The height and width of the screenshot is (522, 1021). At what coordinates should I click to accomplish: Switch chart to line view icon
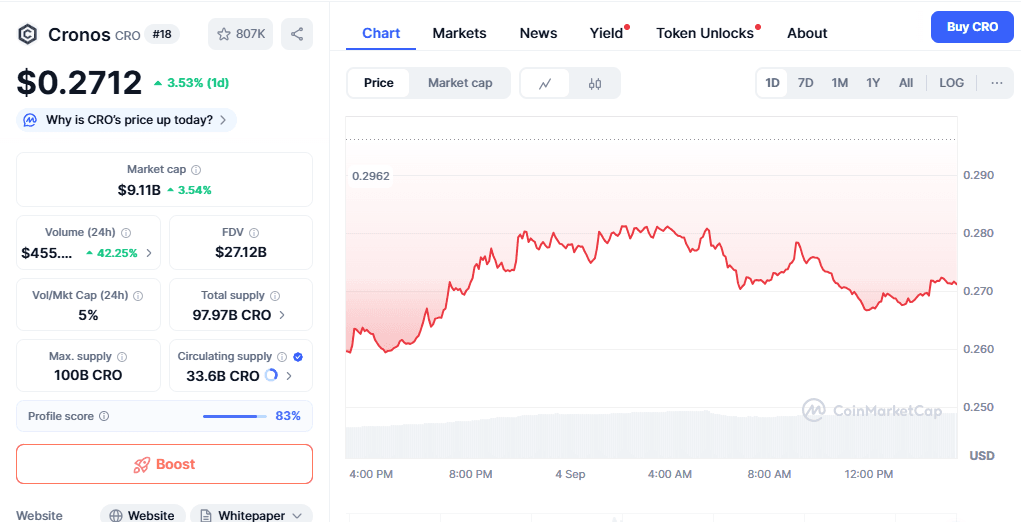pos(545,83)
